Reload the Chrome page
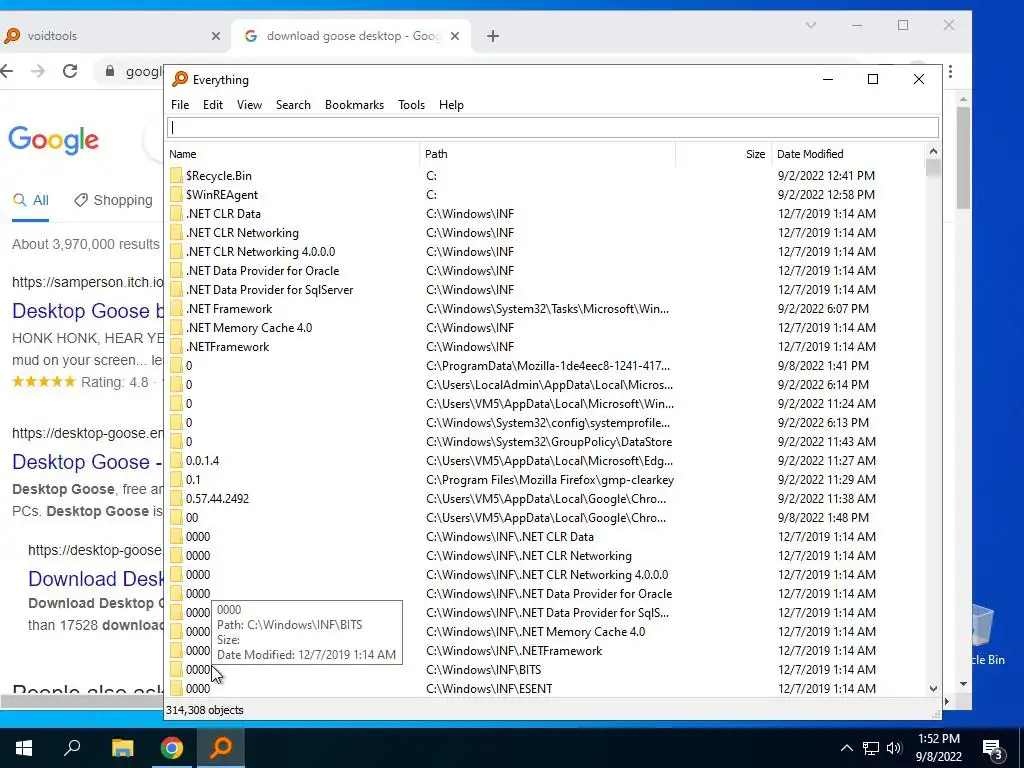 pyautogui.click(x=70, y=71)
